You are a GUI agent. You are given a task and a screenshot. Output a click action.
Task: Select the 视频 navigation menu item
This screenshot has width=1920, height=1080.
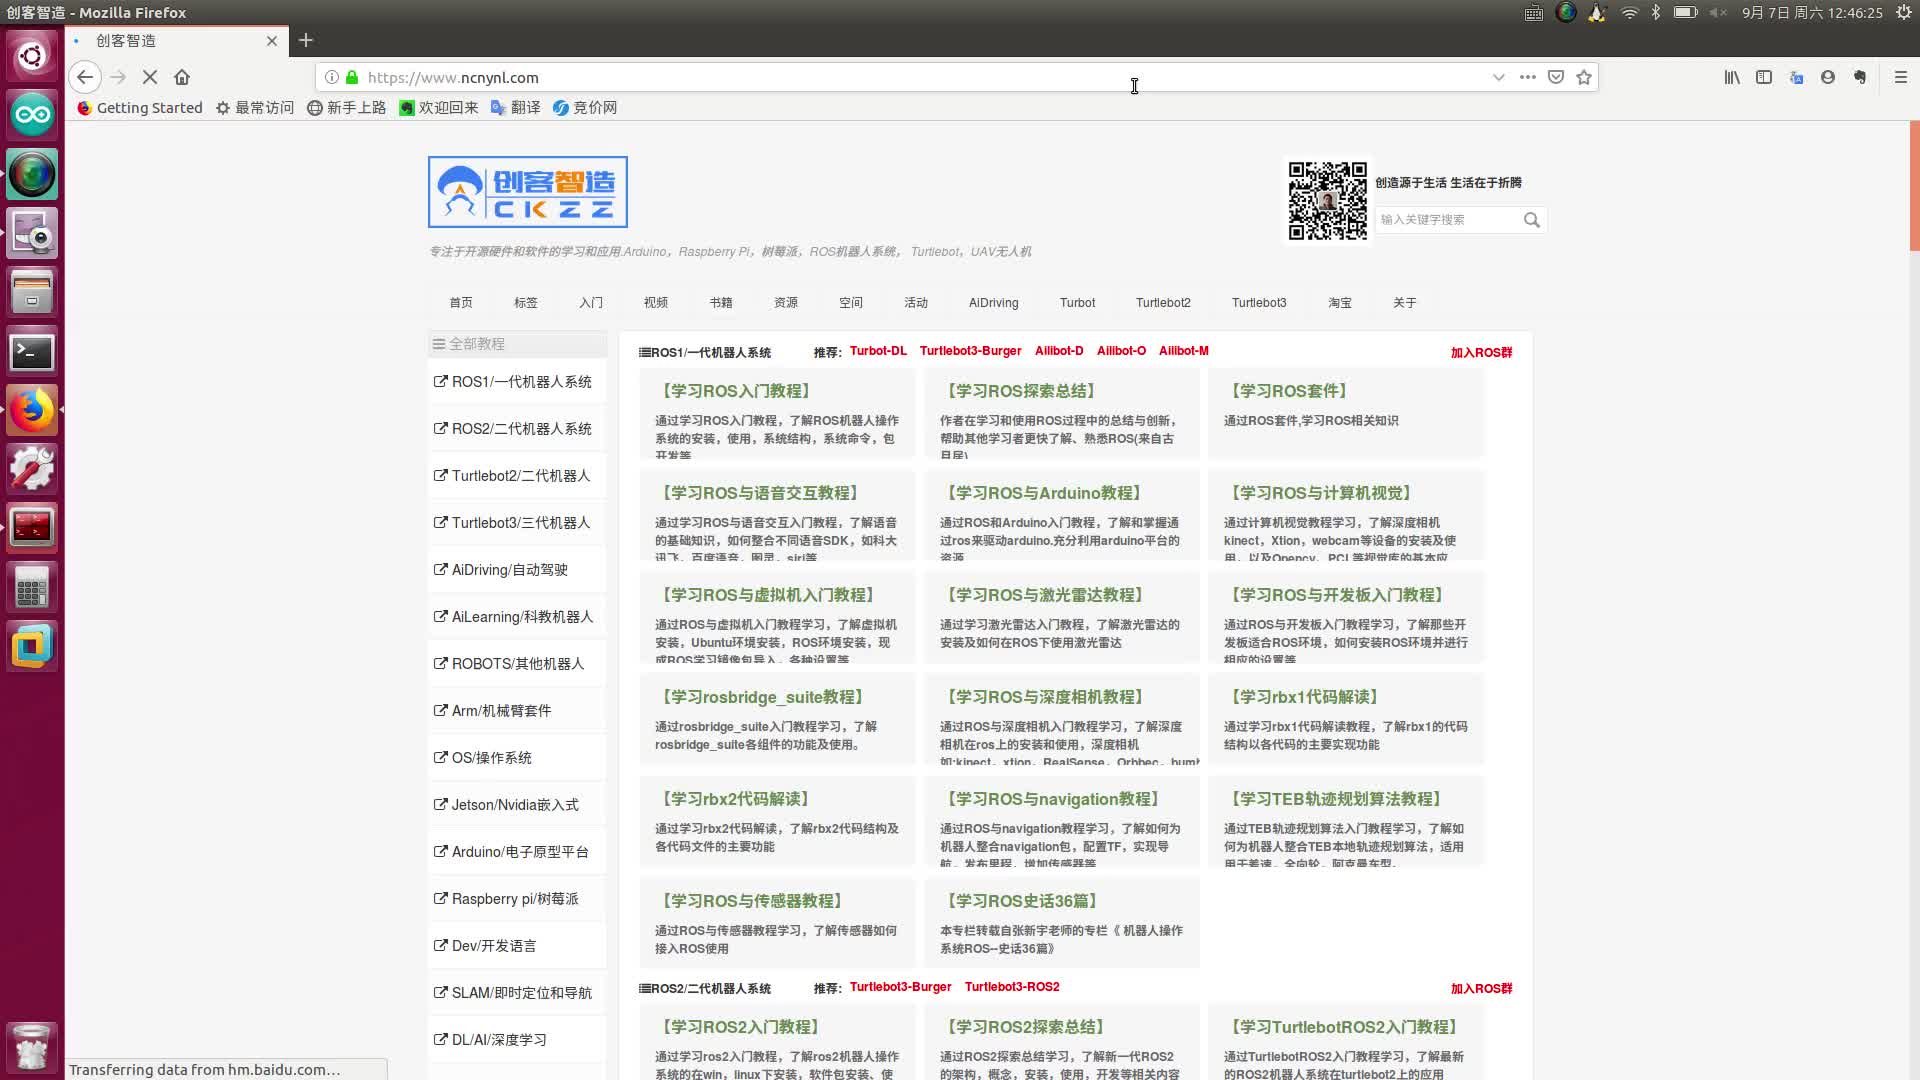coord(655,302)
